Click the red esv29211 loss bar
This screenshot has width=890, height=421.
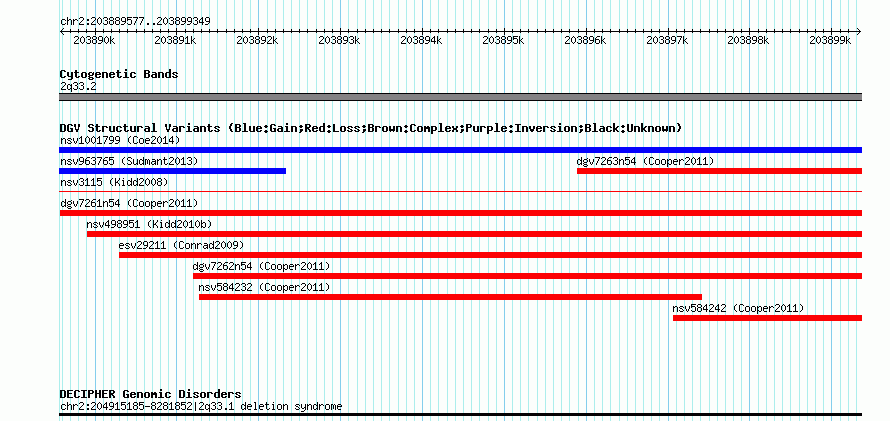click(490, 255)
